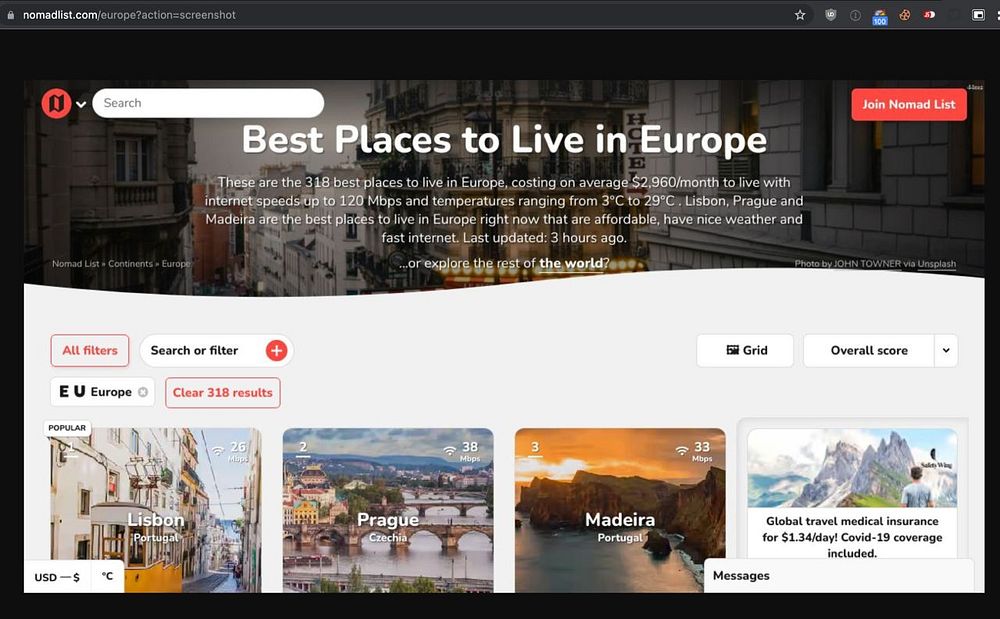This screenshot has height=619, width=1000.
Task: Open the sort order dropdown arrow
Action: pyautogui.click(x=946, y=351)
